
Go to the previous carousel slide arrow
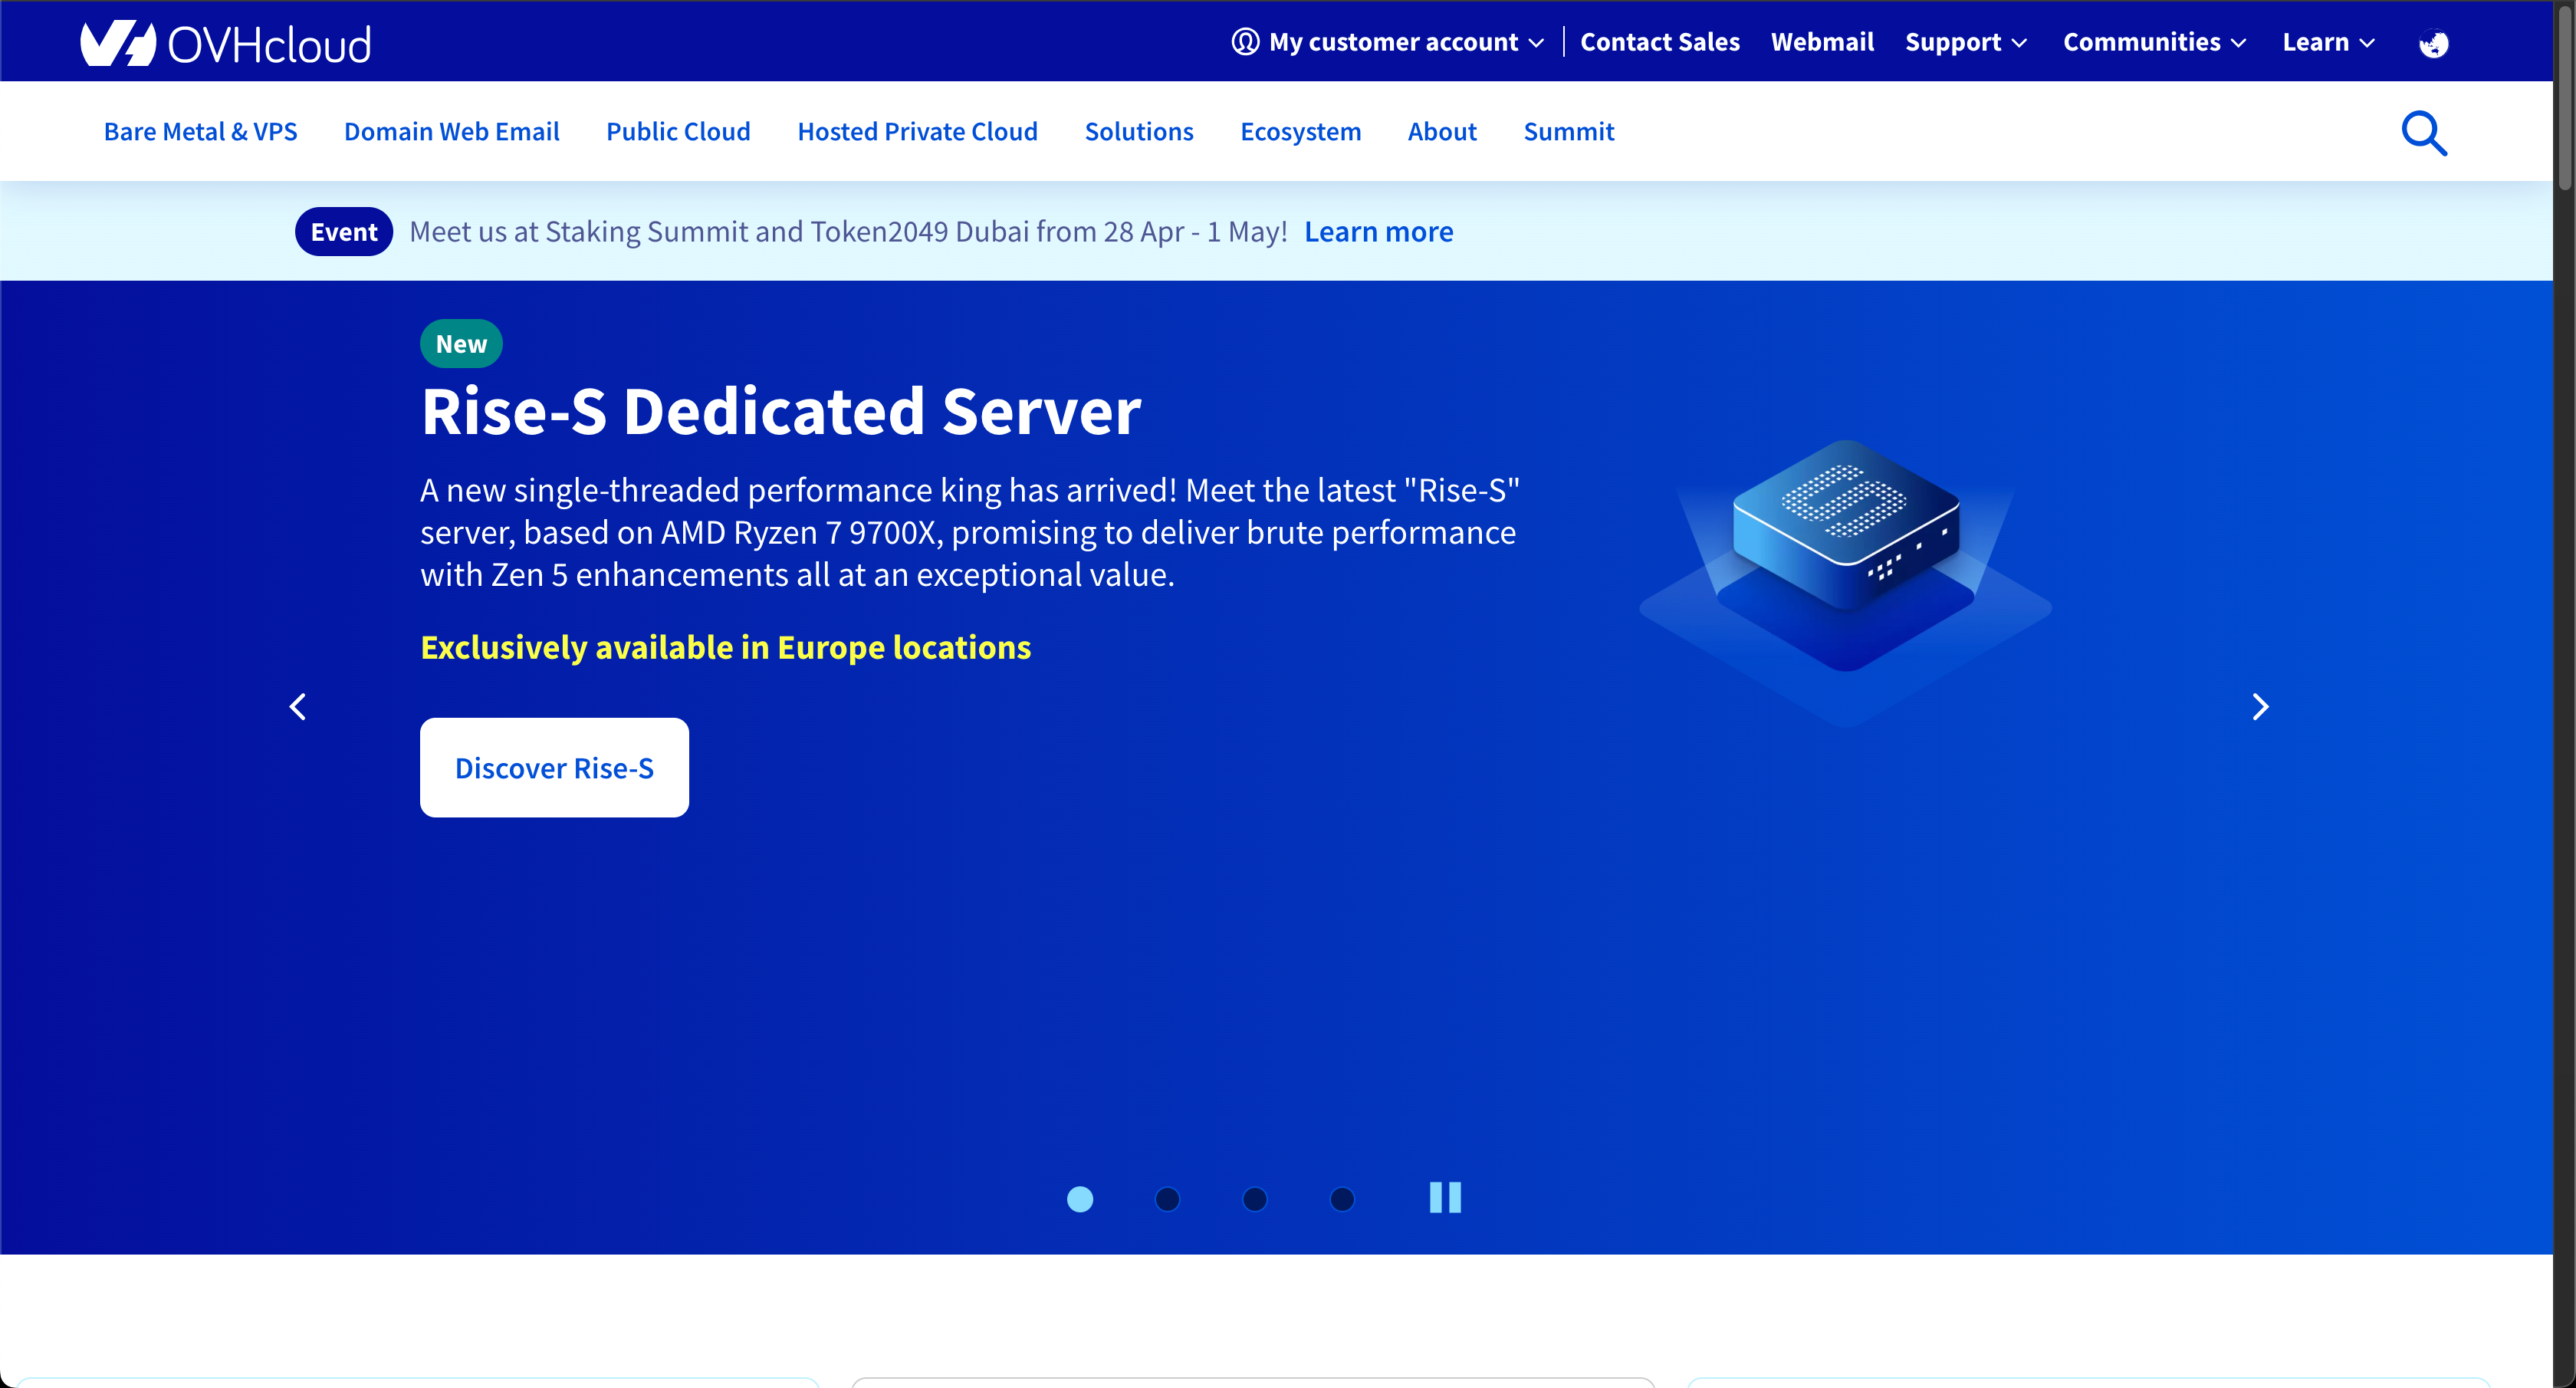(298, 707)
